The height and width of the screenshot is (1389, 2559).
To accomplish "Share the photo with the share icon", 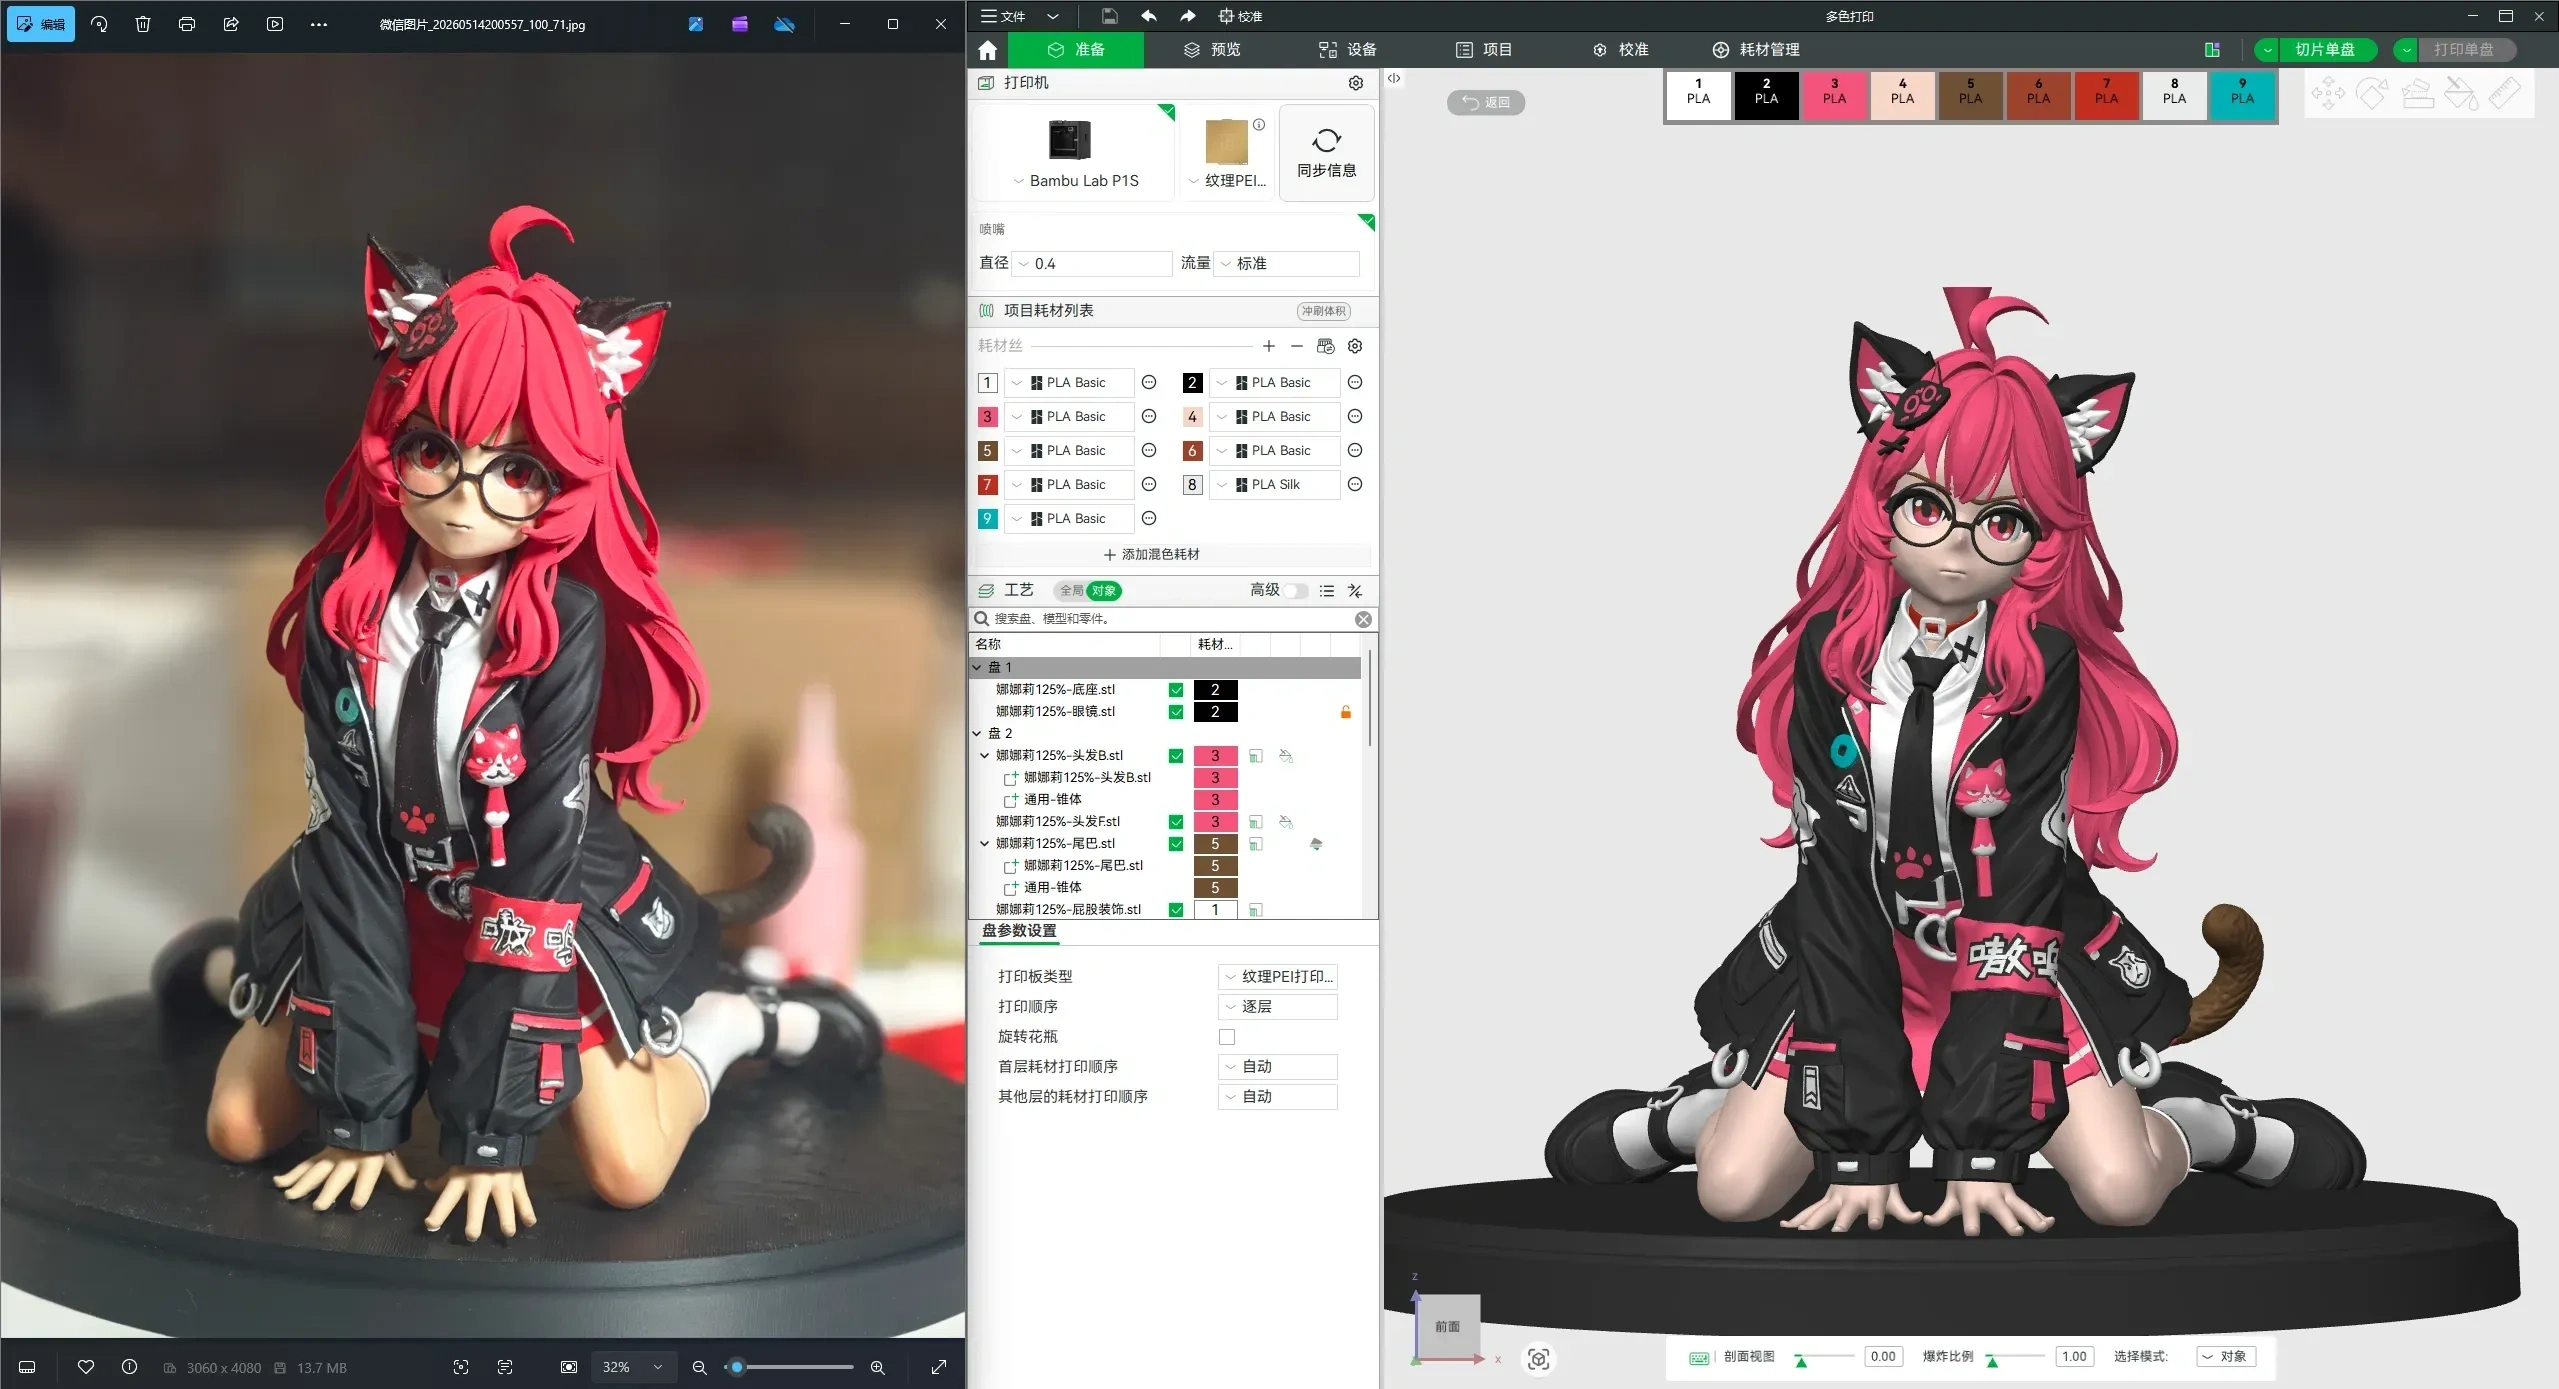I will pyautogui.click(x=231, y=24).
